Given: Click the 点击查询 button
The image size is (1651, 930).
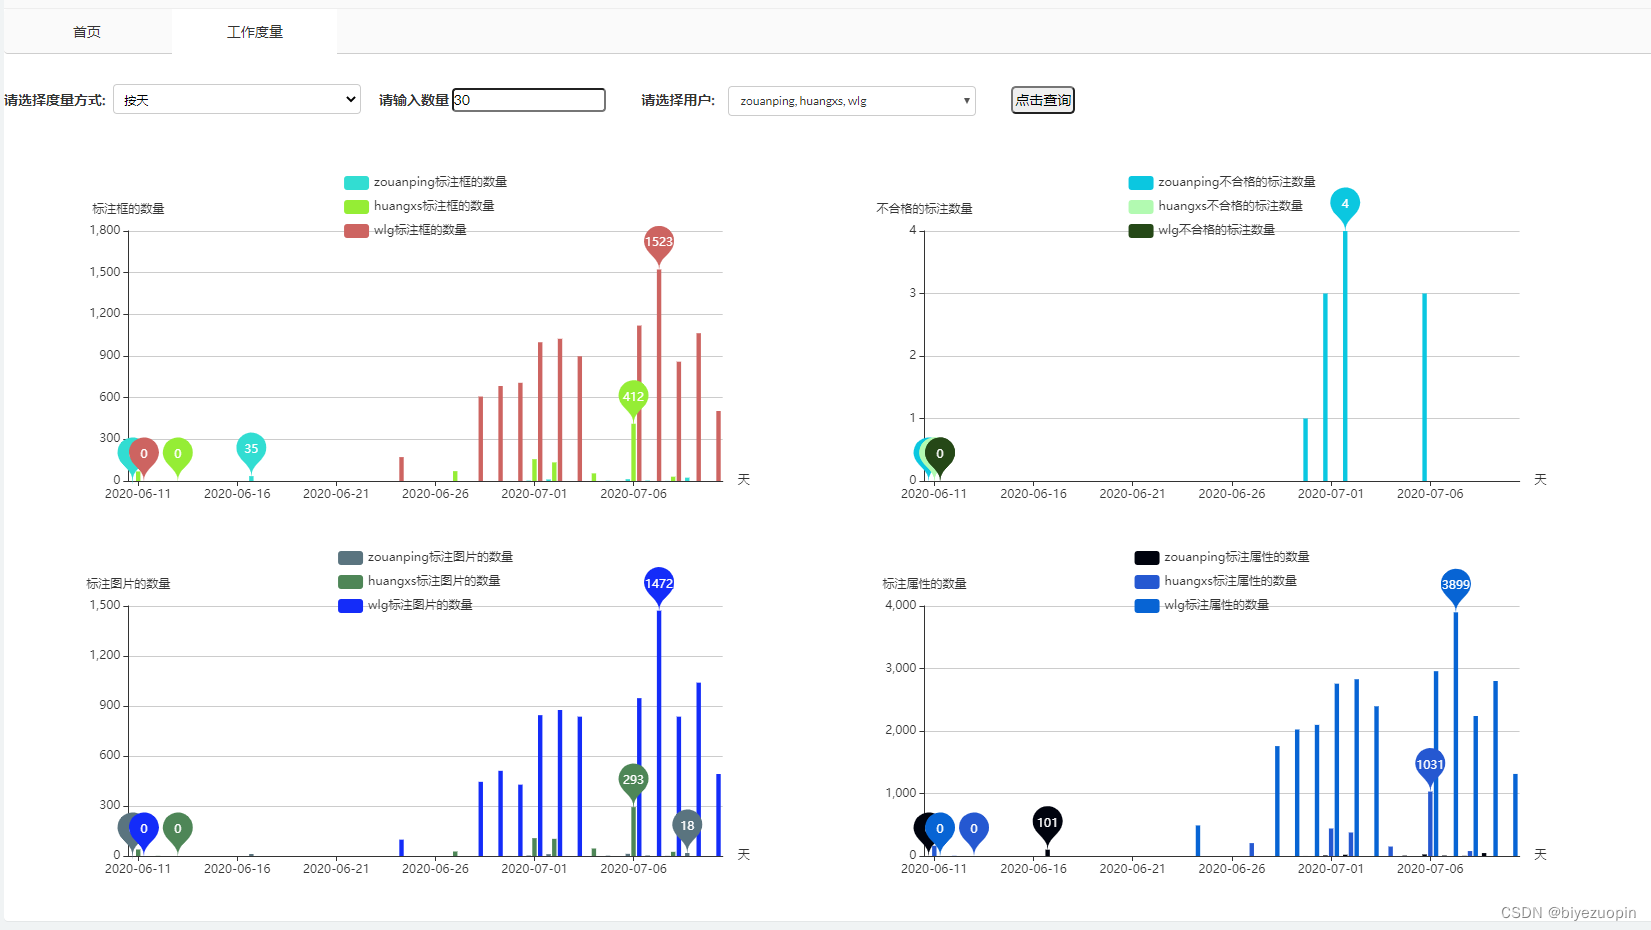Looking at the screenshot, I should tap(1043, 100).
